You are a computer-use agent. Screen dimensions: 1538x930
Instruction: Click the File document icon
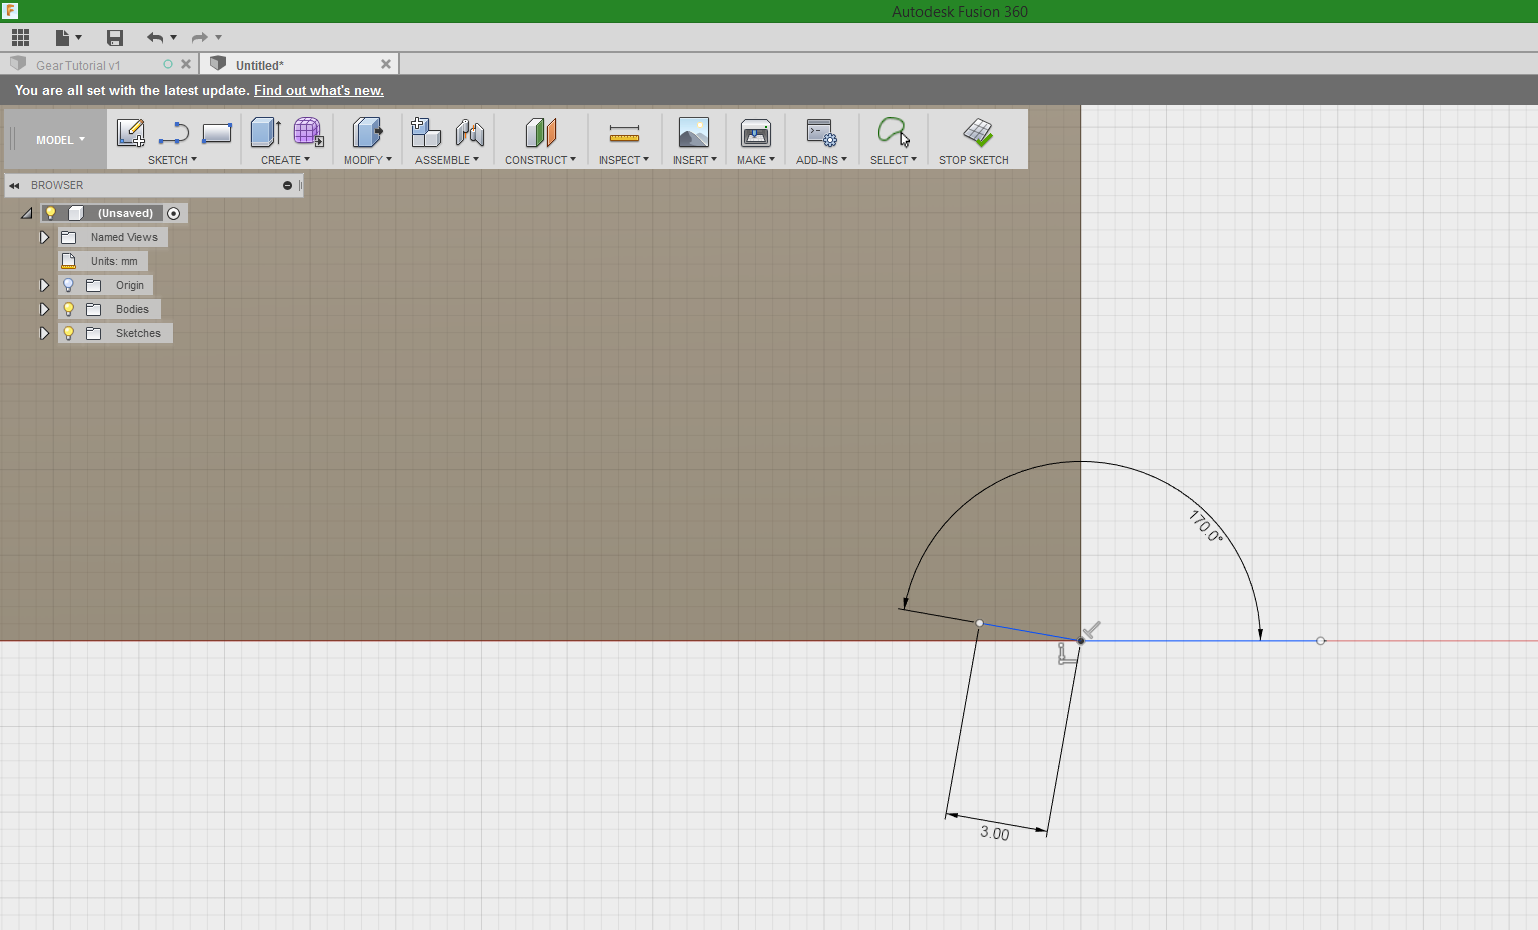62,38
